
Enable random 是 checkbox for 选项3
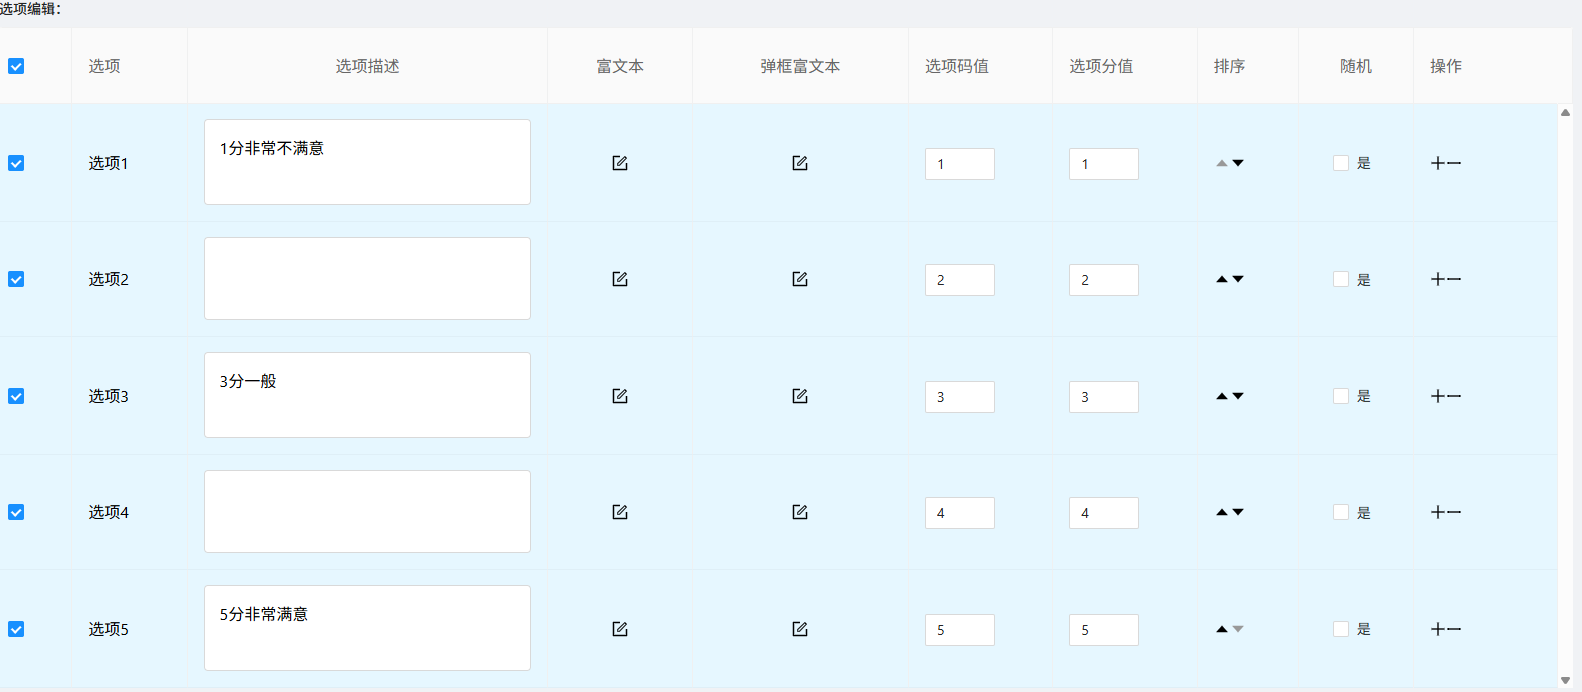pyautogui.click(x=1341, y=396)
